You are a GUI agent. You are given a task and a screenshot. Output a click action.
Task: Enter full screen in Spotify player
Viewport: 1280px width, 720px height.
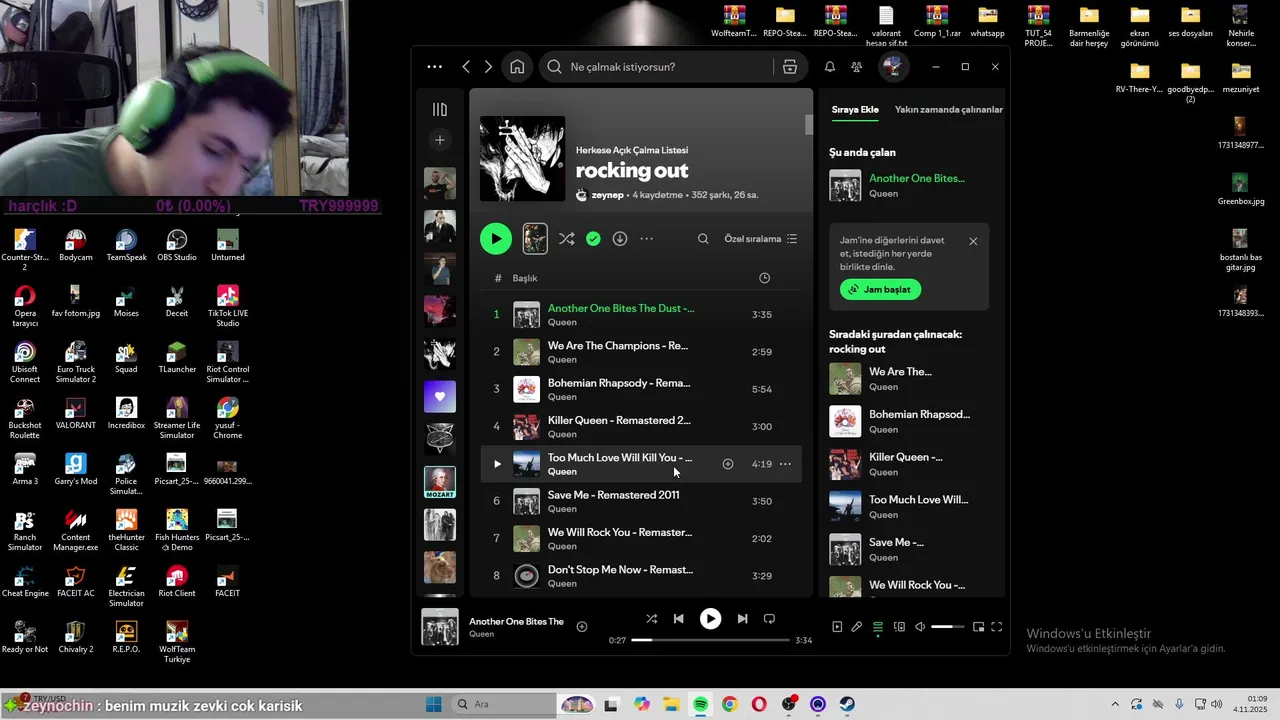pos(997,627)
